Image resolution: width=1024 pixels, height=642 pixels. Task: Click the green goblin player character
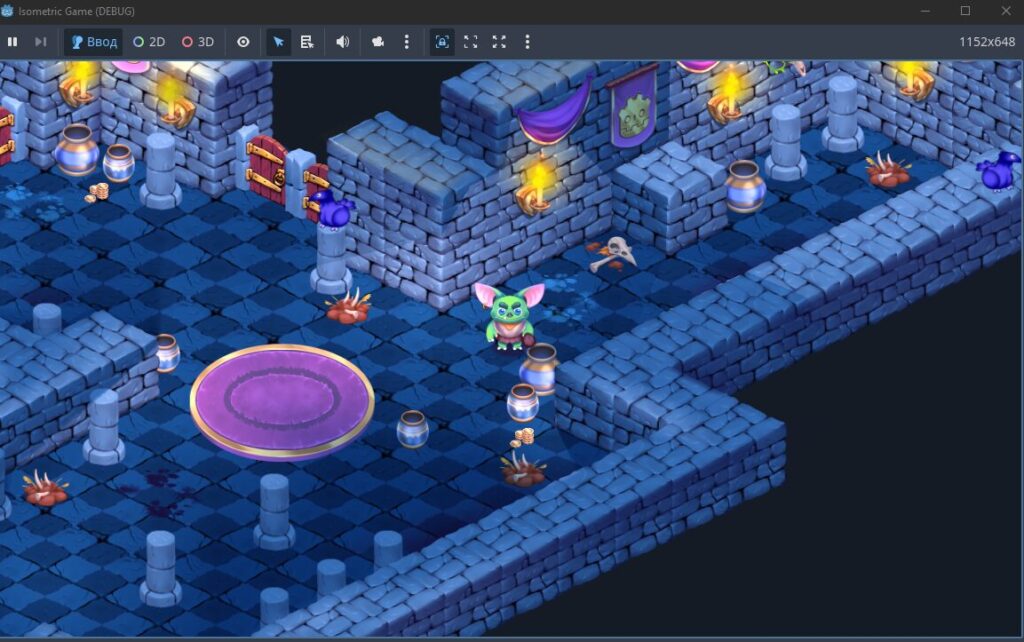click(x=509, y=316)
